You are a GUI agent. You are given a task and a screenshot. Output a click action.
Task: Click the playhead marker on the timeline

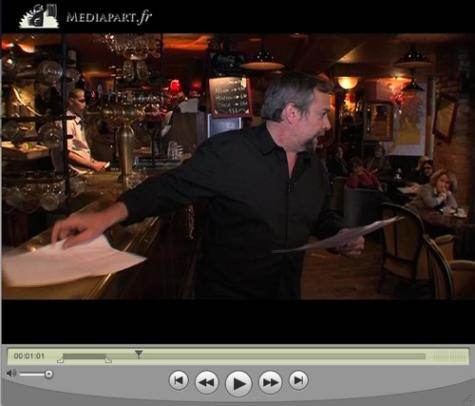pyautogui.click(x=139, y=354)
